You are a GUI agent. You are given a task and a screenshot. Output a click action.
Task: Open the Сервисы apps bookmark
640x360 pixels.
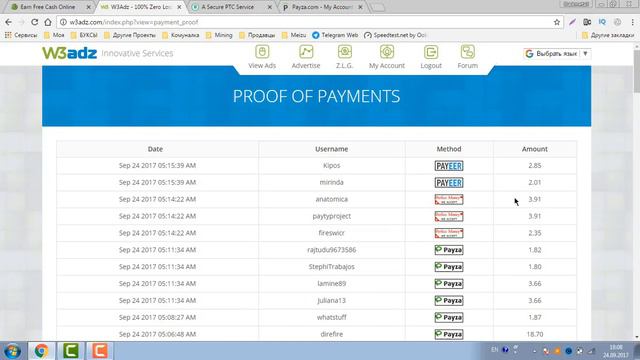pos(21,35)
